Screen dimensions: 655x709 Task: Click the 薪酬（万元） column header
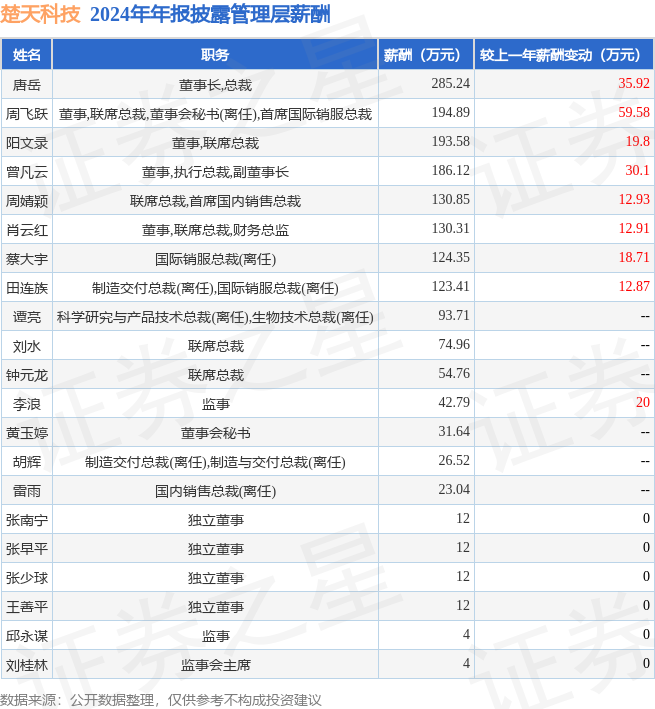click(426, 55)
